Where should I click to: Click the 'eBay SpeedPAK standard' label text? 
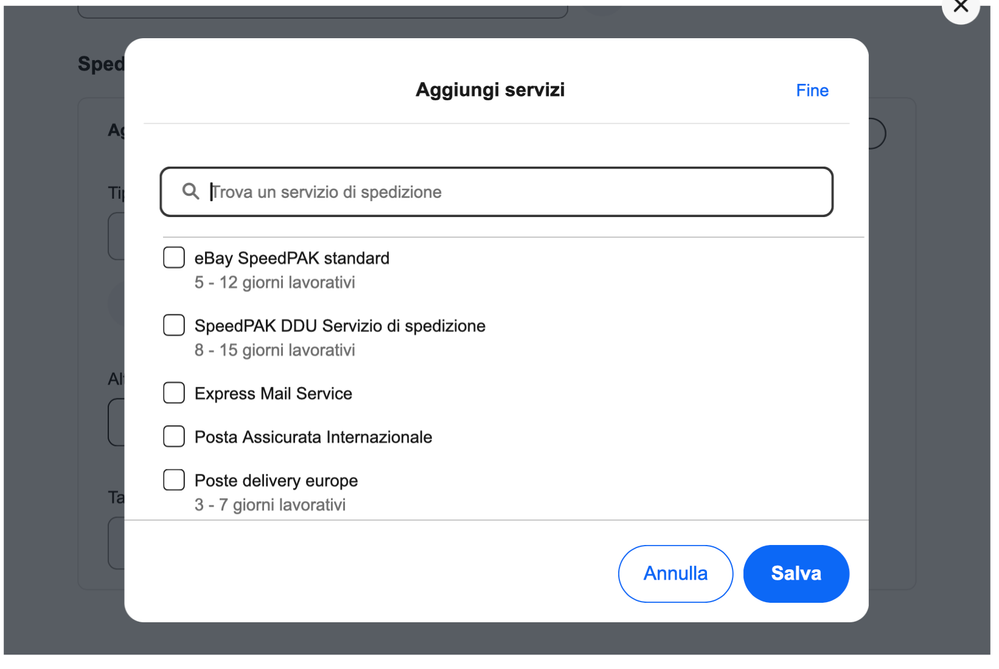click(x=292, y=258)
